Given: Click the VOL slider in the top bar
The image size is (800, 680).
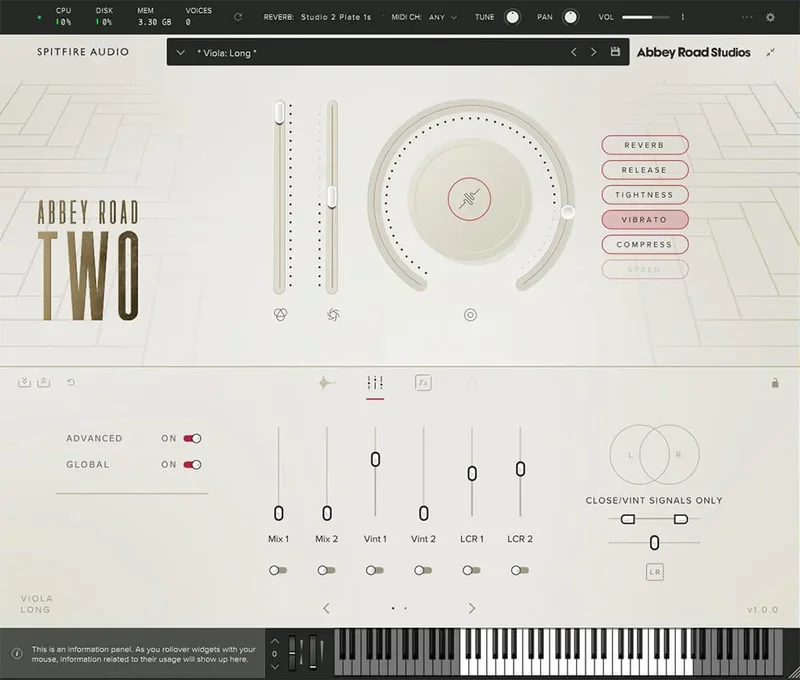Looking at the screenshot, I should point(645,17).
